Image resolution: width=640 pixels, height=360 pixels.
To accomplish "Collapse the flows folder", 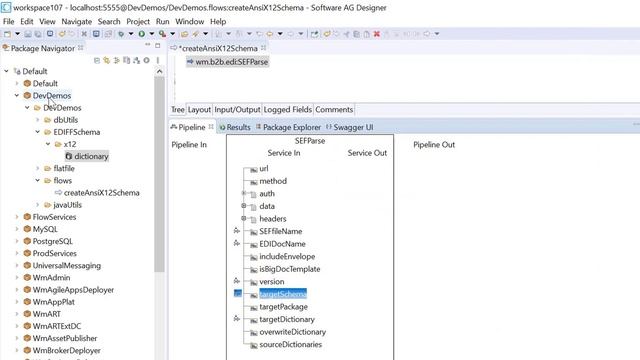I will point(38,180).
